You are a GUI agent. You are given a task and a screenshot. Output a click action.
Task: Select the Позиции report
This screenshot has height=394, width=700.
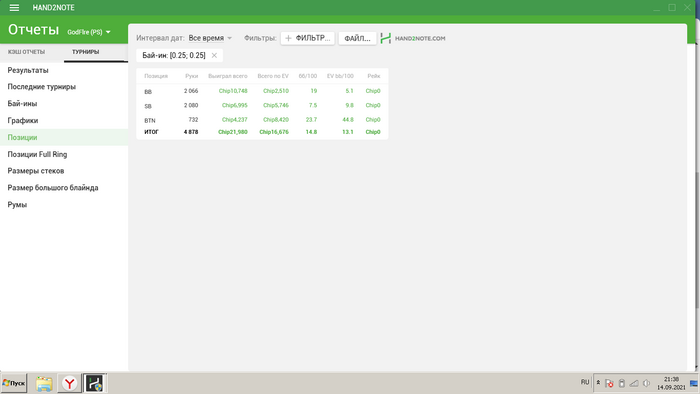tap(64, 137)
